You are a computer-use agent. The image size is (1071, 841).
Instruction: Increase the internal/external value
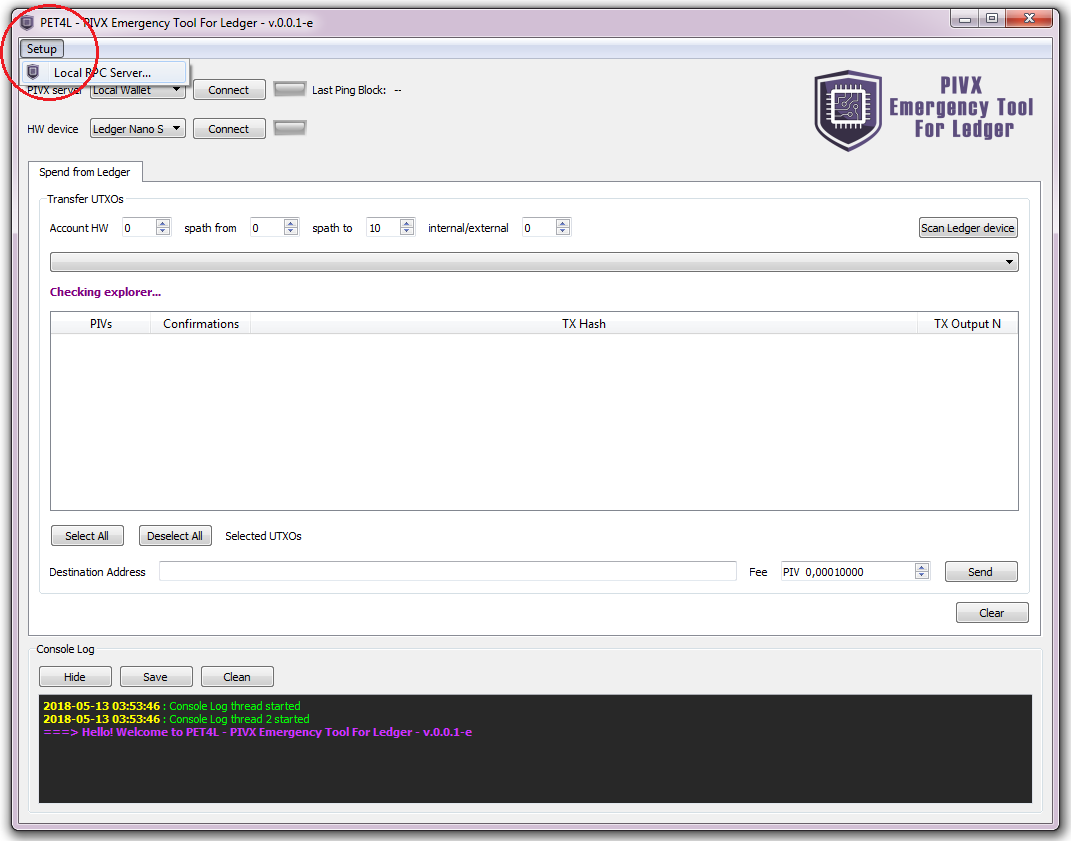[563, 223]
